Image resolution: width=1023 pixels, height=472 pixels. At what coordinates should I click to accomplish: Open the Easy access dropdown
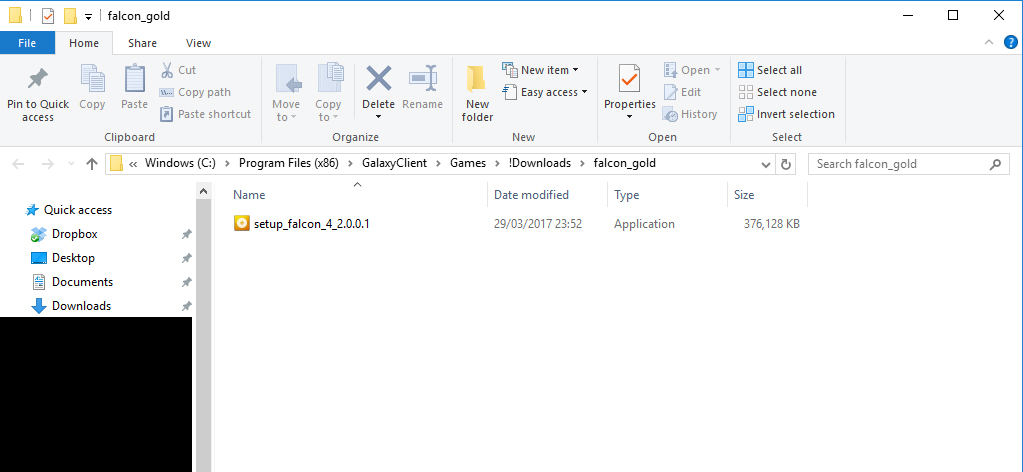(545, 92)
